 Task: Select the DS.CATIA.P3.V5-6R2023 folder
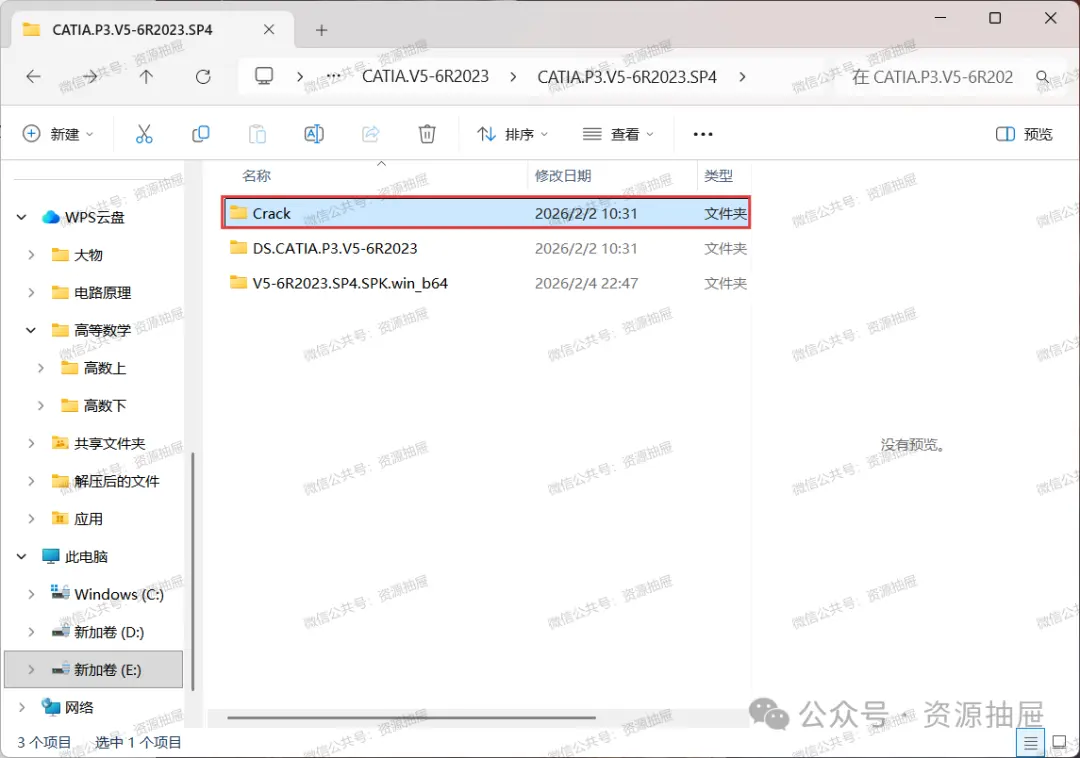(x=486, y=249)
